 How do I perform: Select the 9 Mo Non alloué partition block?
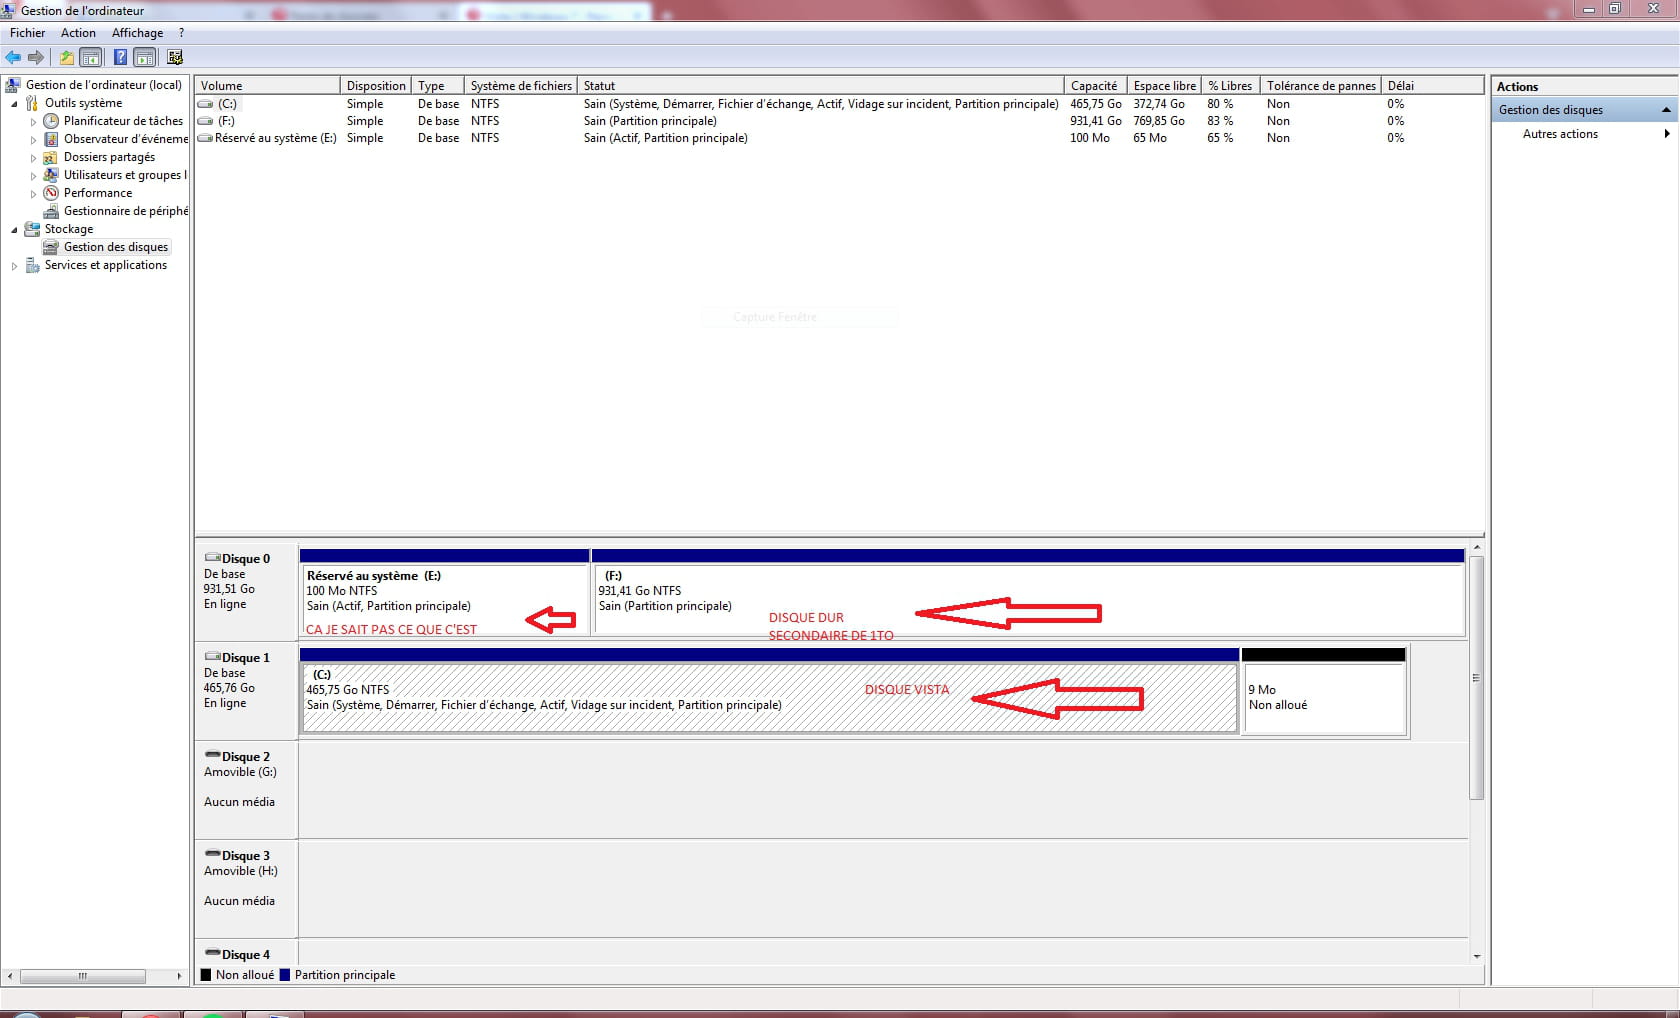[1323, 698]
